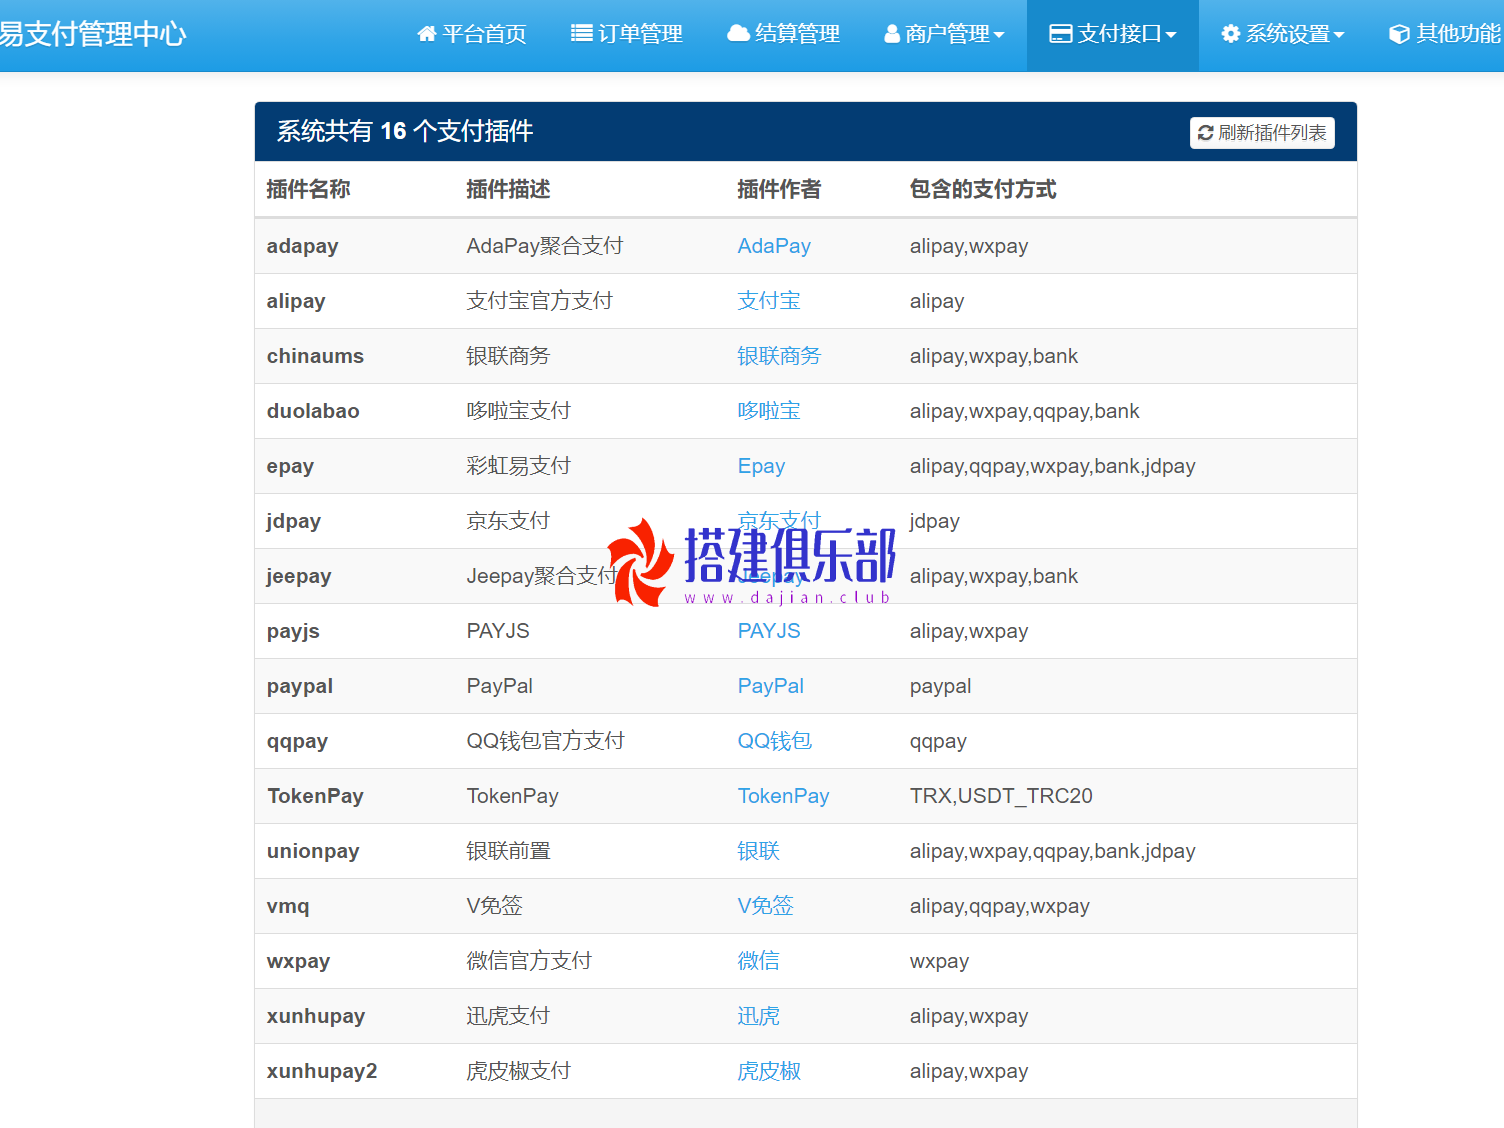Open the Epay author link
This screenshot has height=1128, width=1504.
point(761,466)
